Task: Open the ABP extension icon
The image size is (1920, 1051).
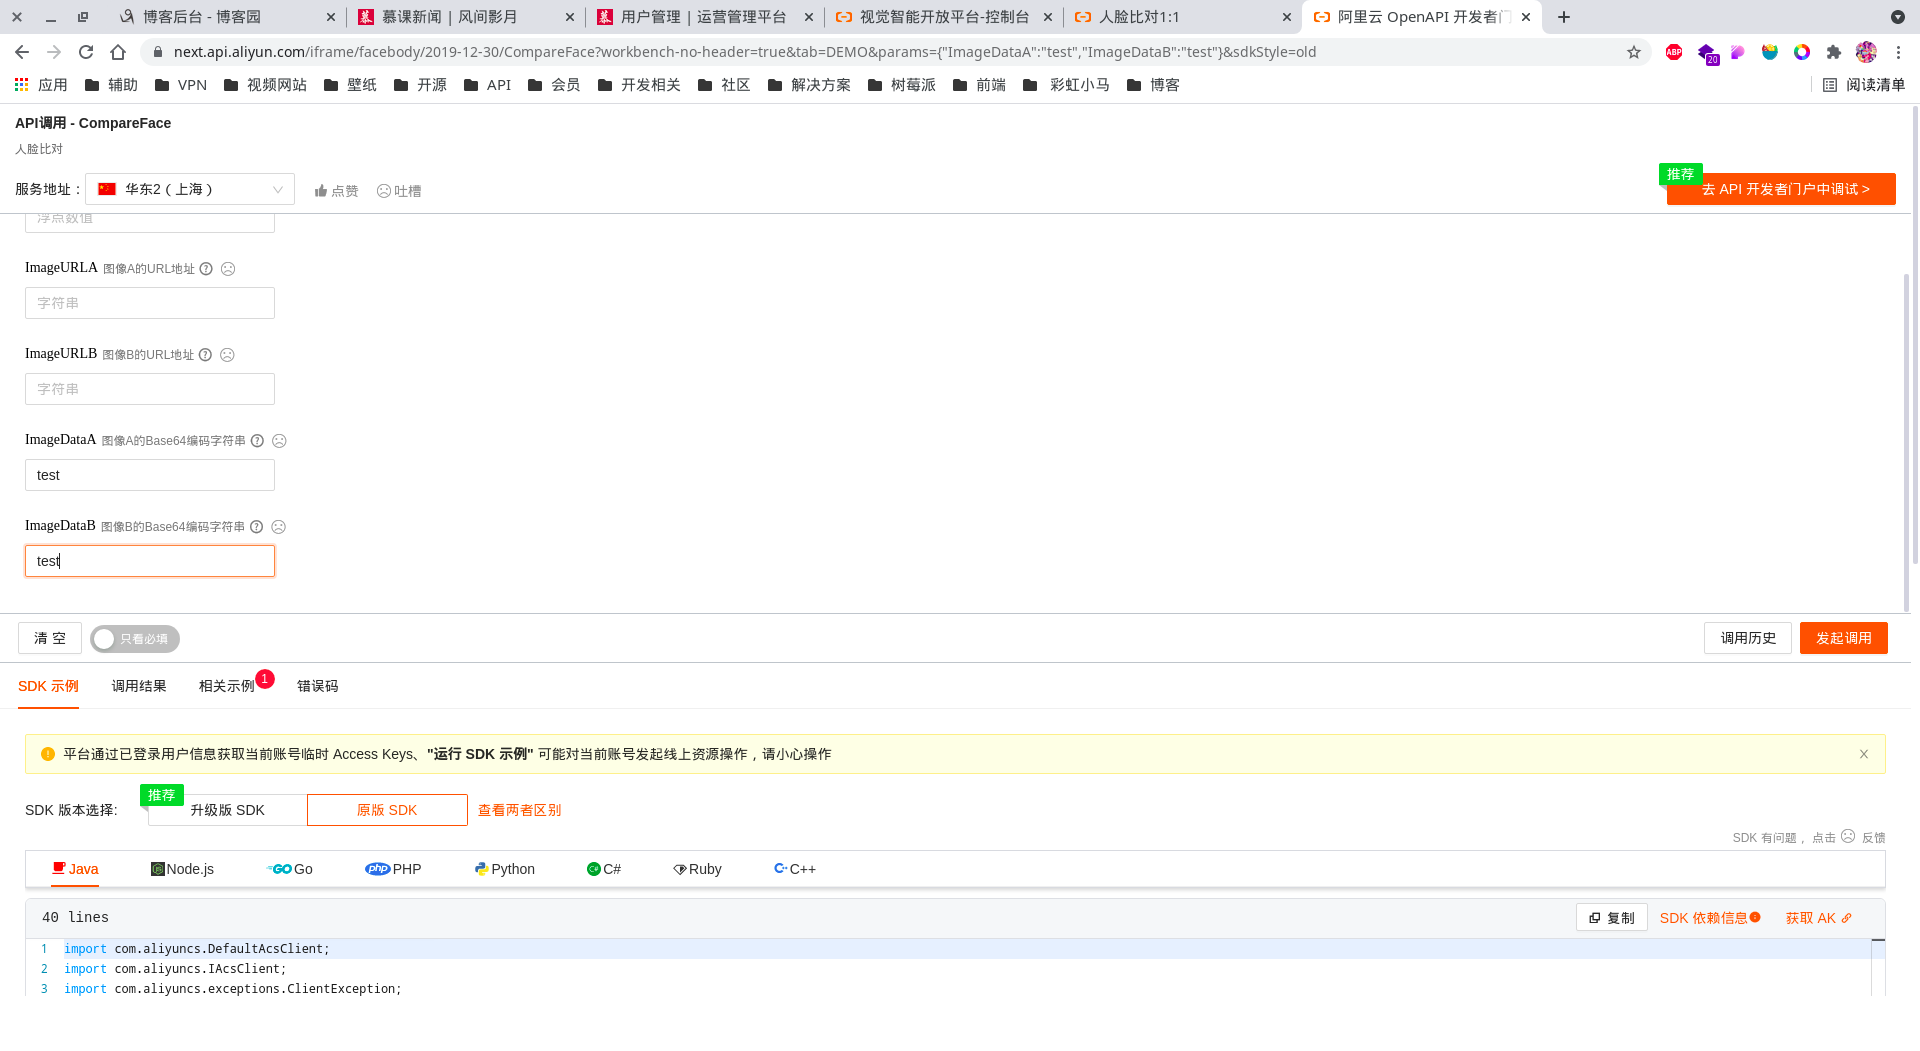Action: 1674,52
